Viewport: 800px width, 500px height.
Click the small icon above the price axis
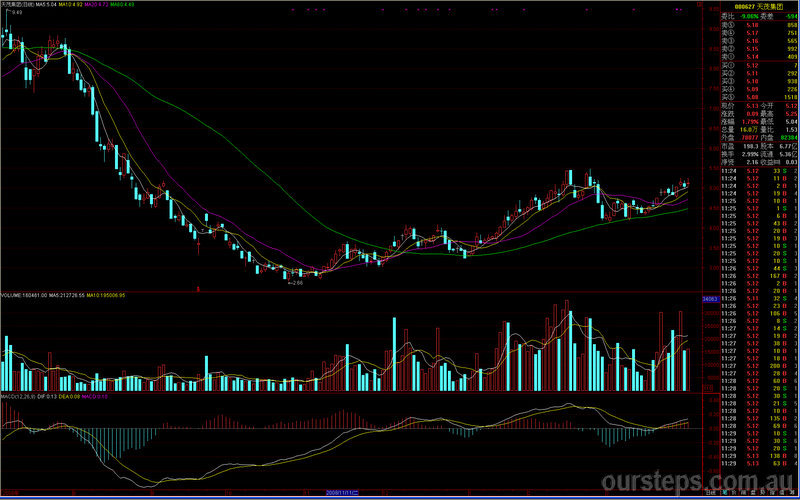(699, 4)
